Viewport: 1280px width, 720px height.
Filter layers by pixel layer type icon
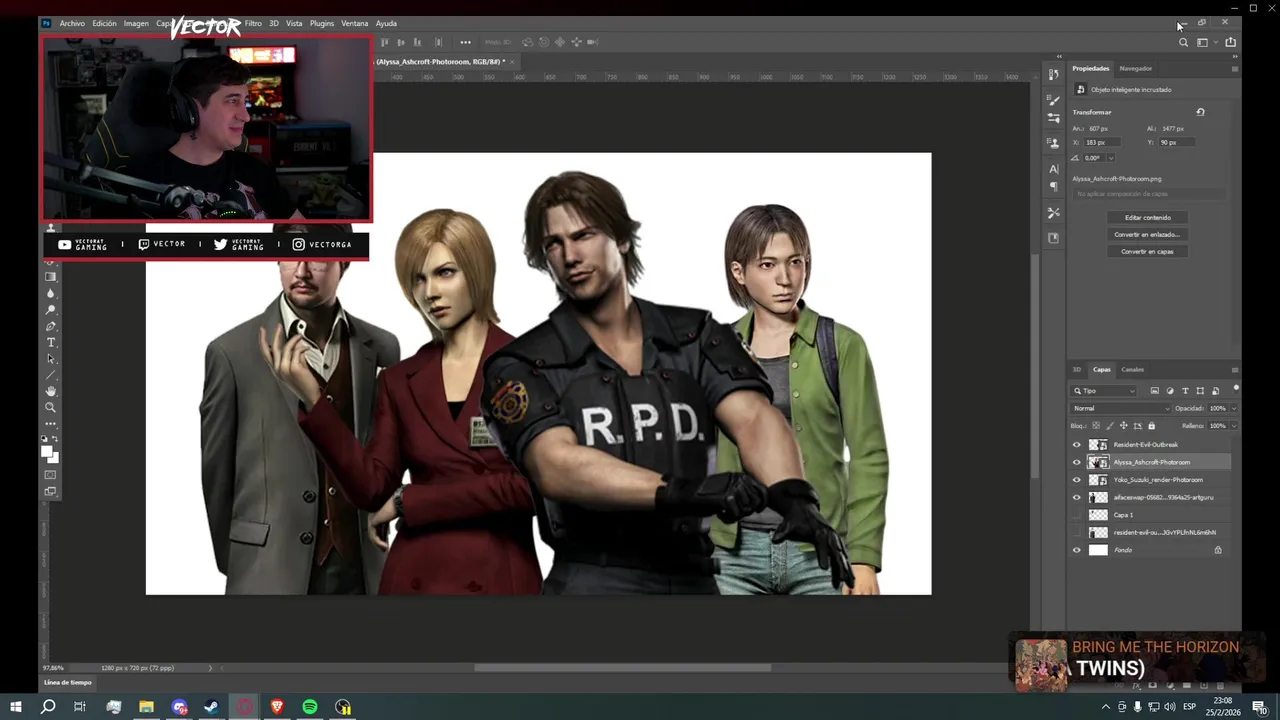click(1155, 391)
